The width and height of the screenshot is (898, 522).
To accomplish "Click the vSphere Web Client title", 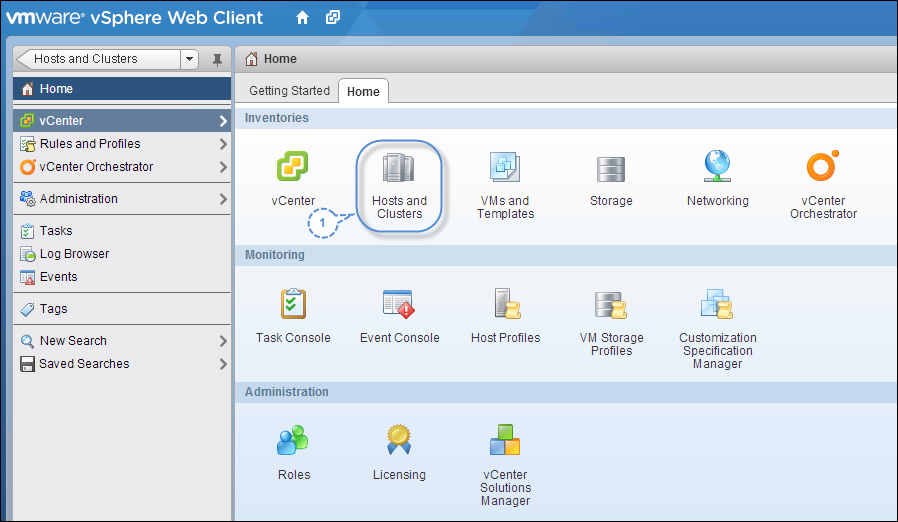I will point(177,18).
